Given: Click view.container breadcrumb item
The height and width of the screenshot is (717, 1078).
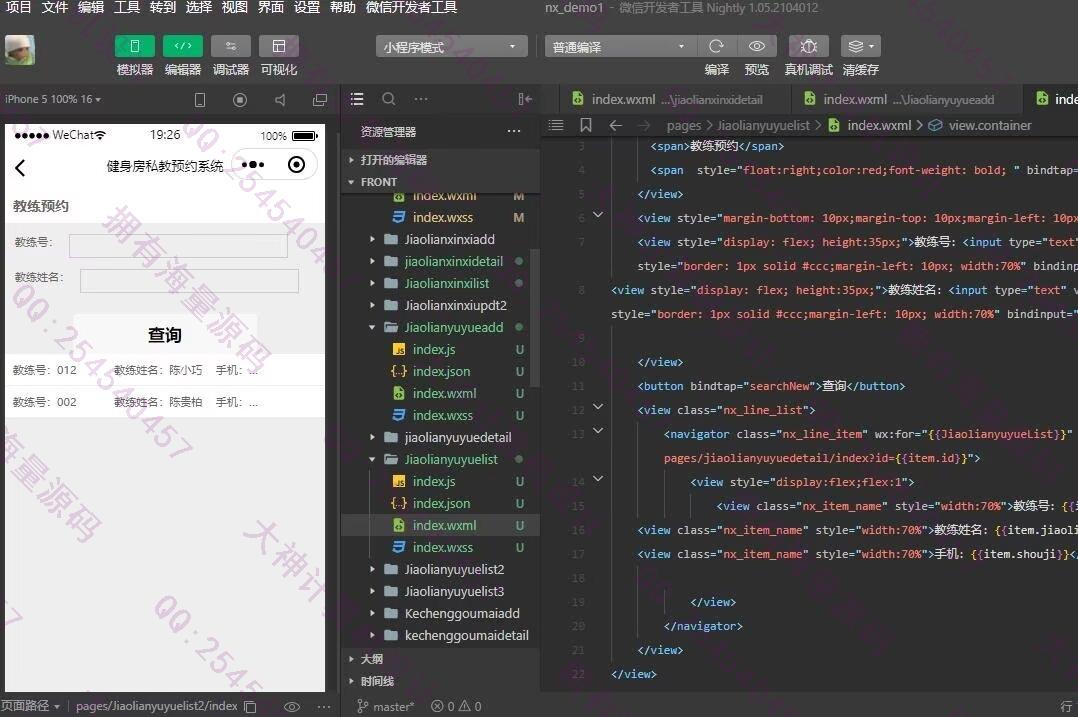Looking at the screenshot, I should [989, 125].
